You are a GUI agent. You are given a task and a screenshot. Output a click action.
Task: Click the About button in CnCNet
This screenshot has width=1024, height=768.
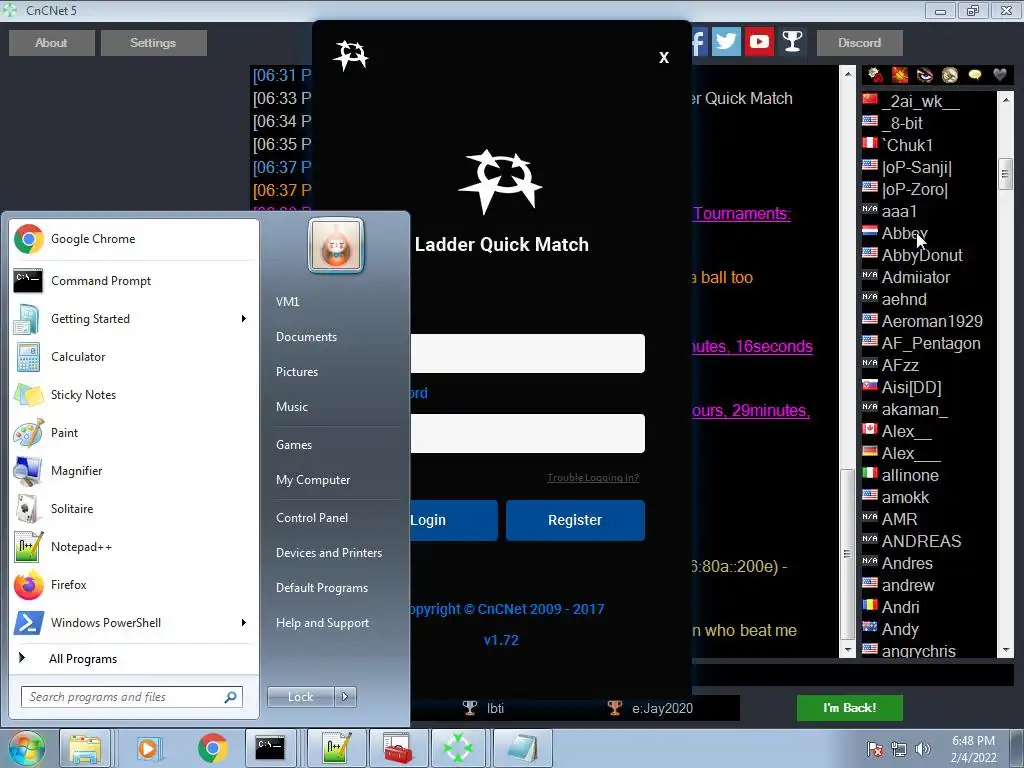point(52,42)
